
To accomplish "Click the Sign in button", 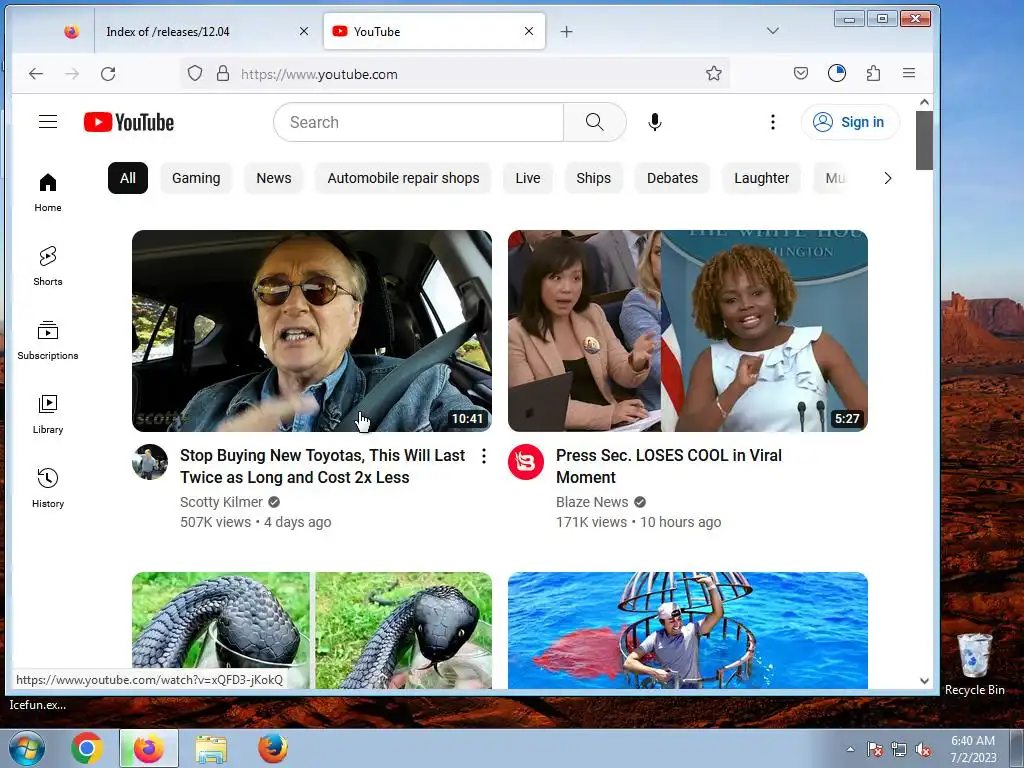I will point(850,122).
